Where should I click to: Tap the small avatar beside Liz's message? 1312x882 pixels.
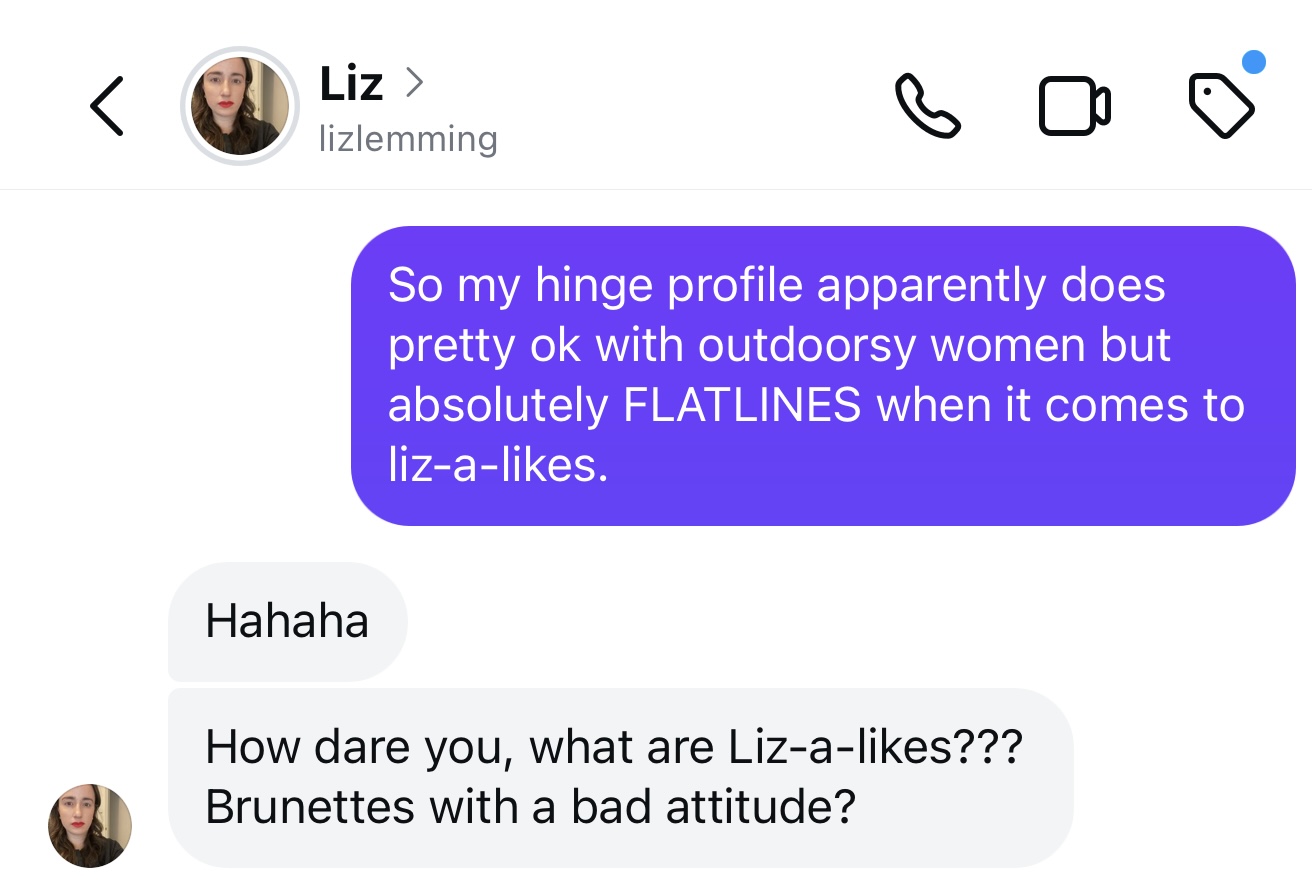tap(90, 826)
